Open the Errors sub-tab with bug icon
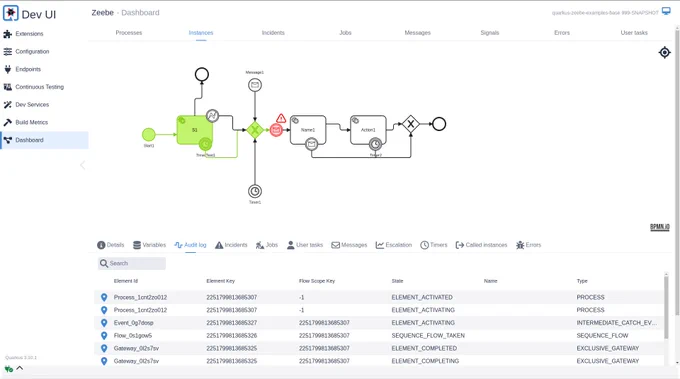 (529, 245)
